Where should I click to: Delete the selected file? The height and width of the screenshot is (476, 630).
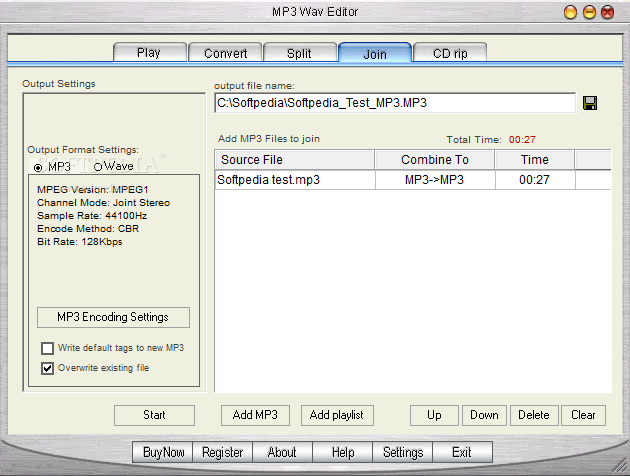pos(534,415)
